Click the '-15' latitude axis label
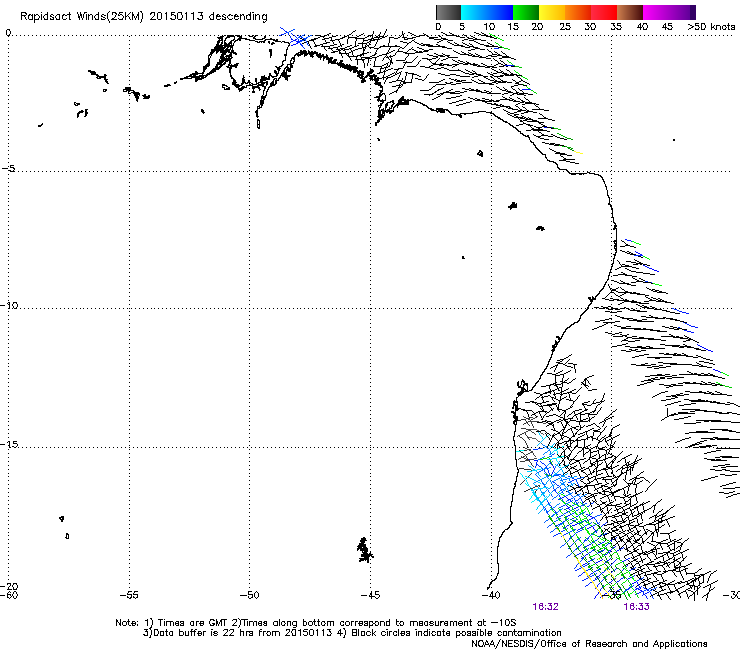 pos(9,444)
